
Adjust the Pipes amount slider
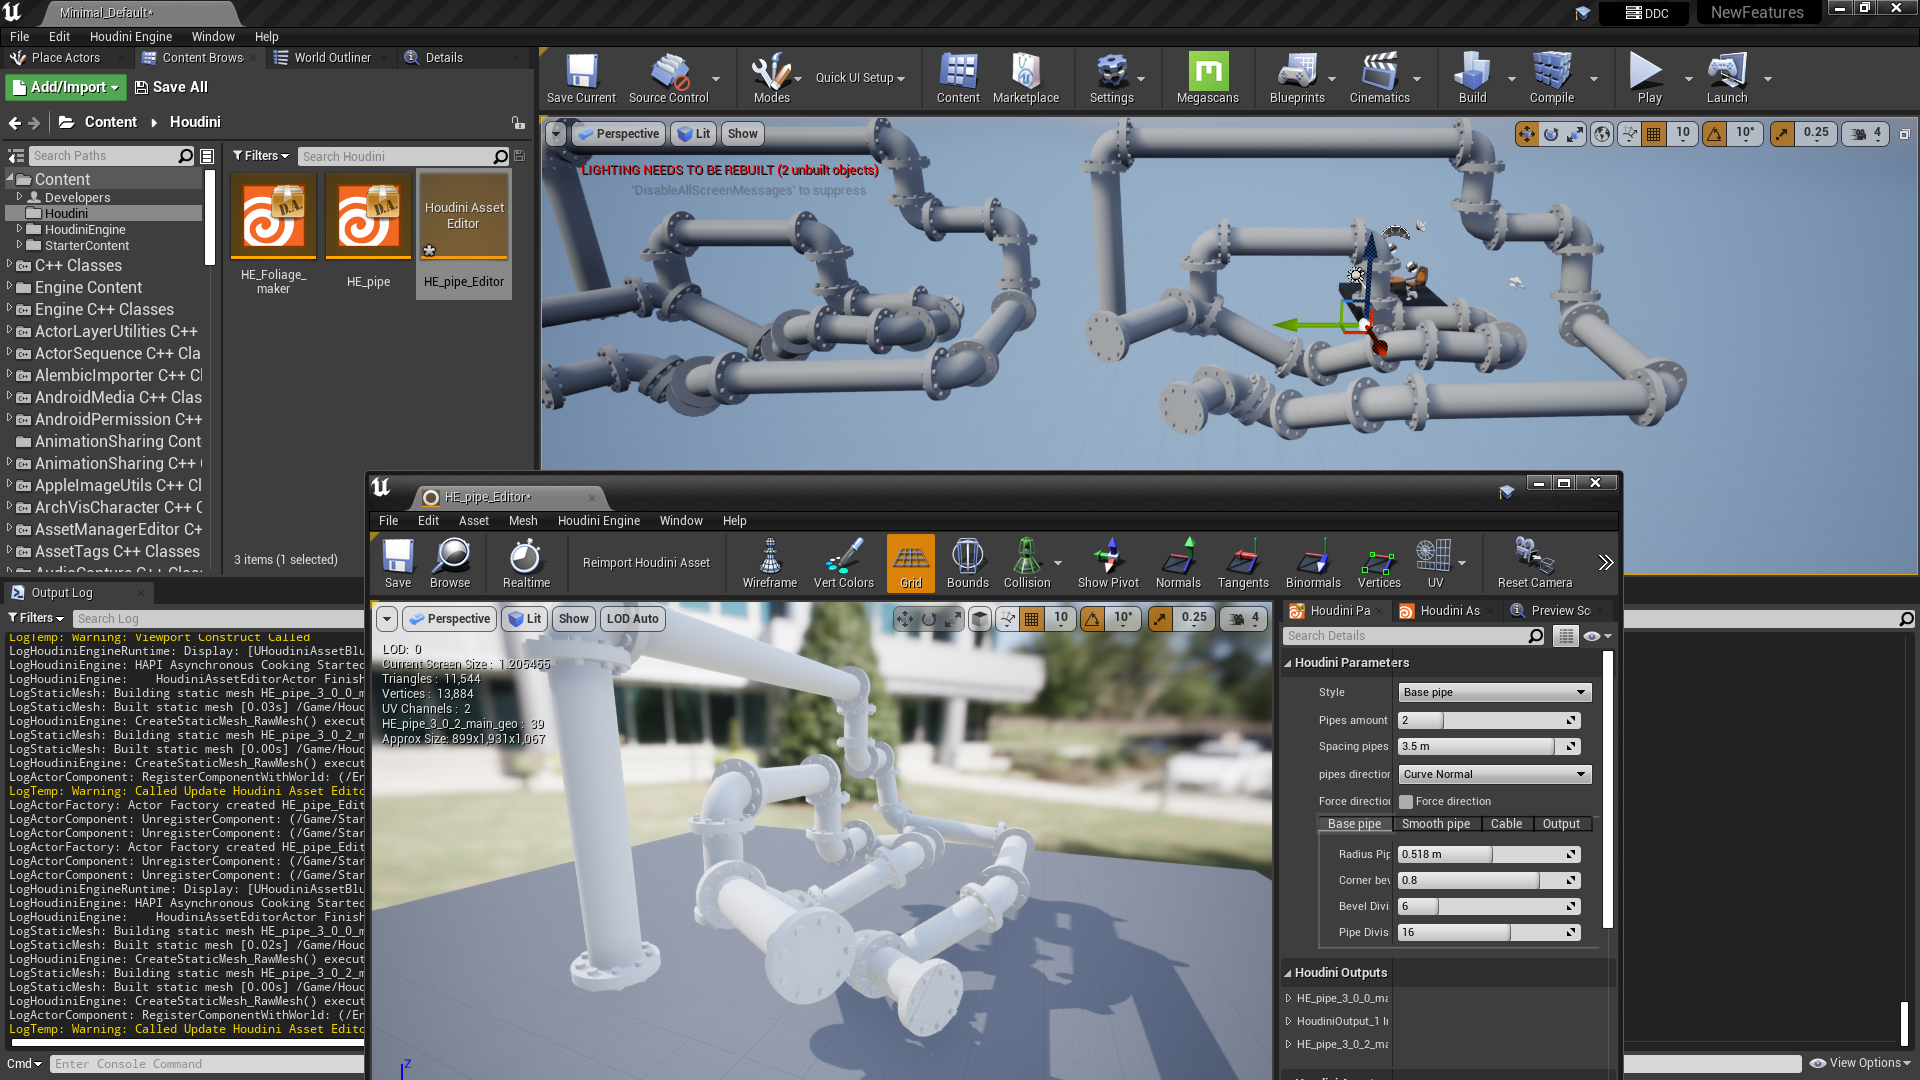1480,720
